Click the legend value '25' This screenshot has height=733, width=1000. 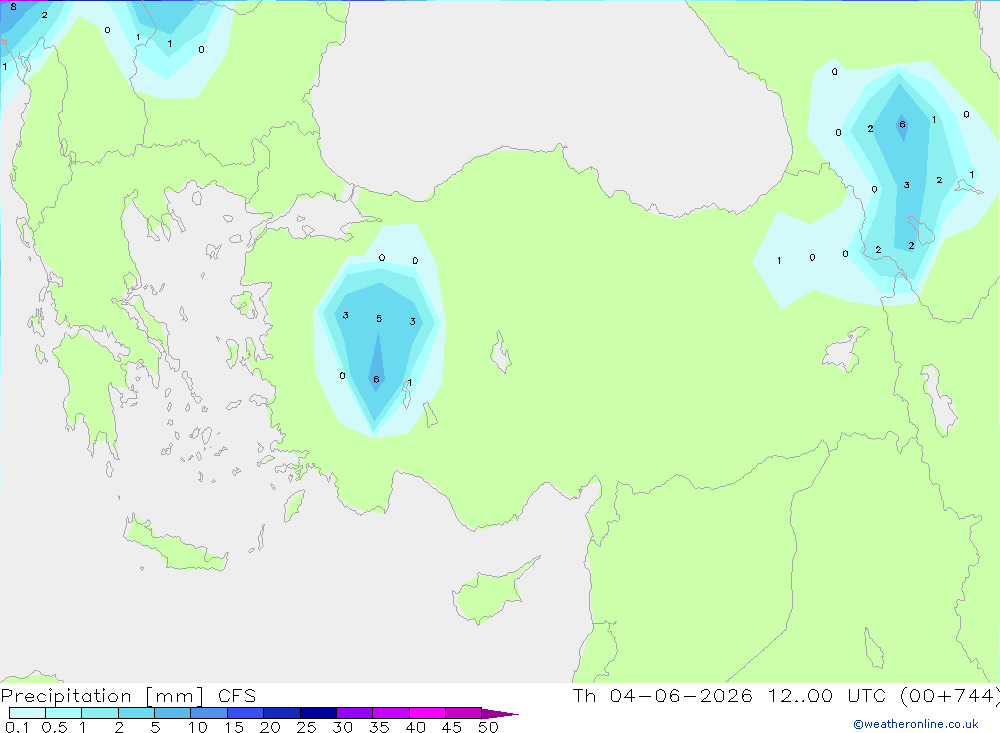pos(307,727)
